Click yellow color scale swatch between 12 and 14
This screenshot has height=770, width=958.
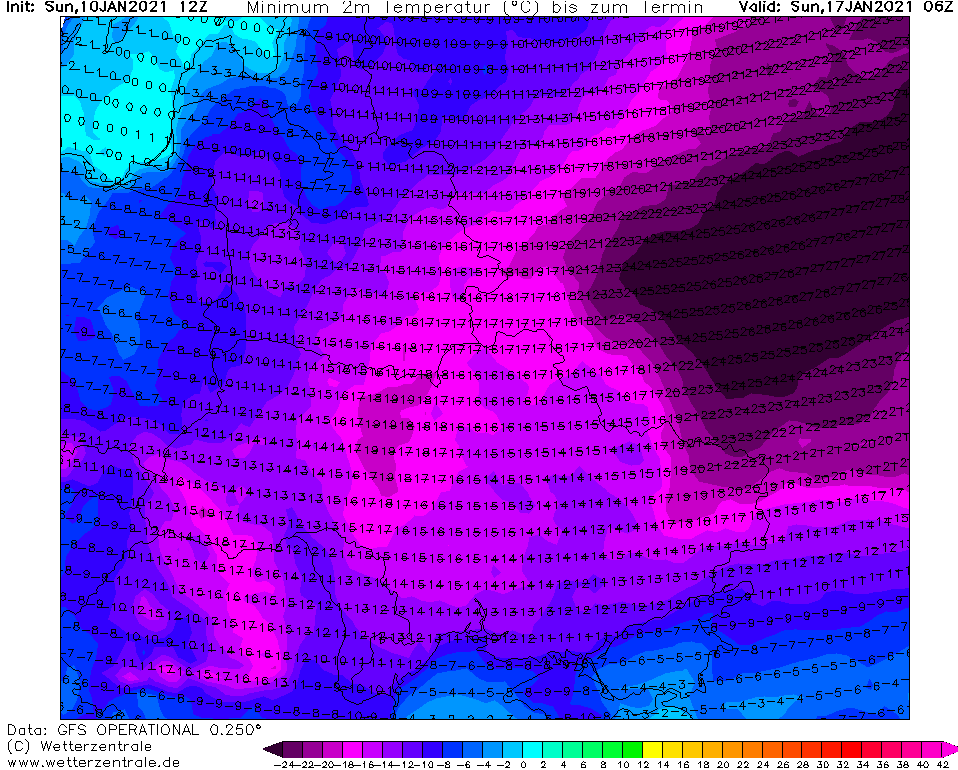pyautogui.click(x=653, y=749)
